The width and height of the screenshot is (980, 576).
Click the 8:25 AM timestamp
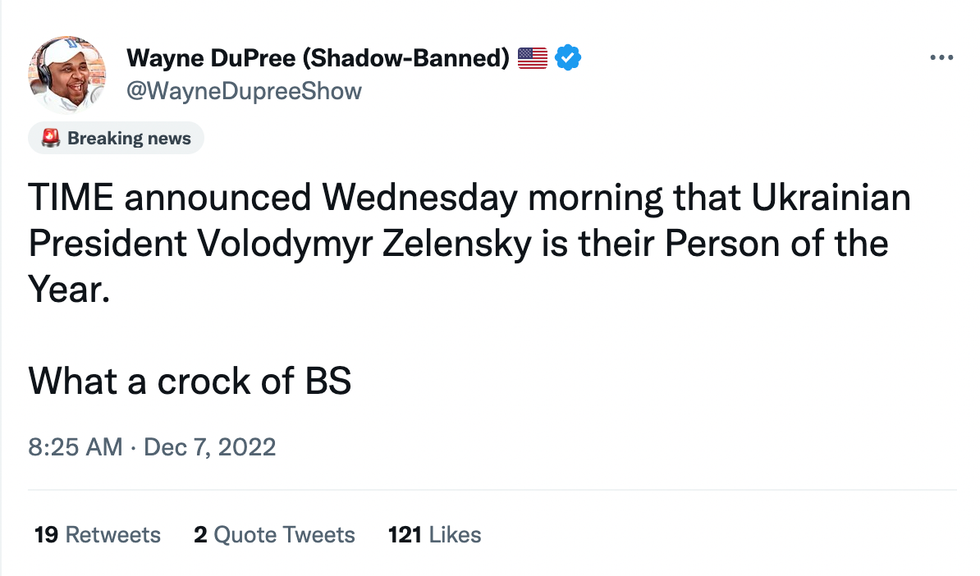tap(75, 446)
